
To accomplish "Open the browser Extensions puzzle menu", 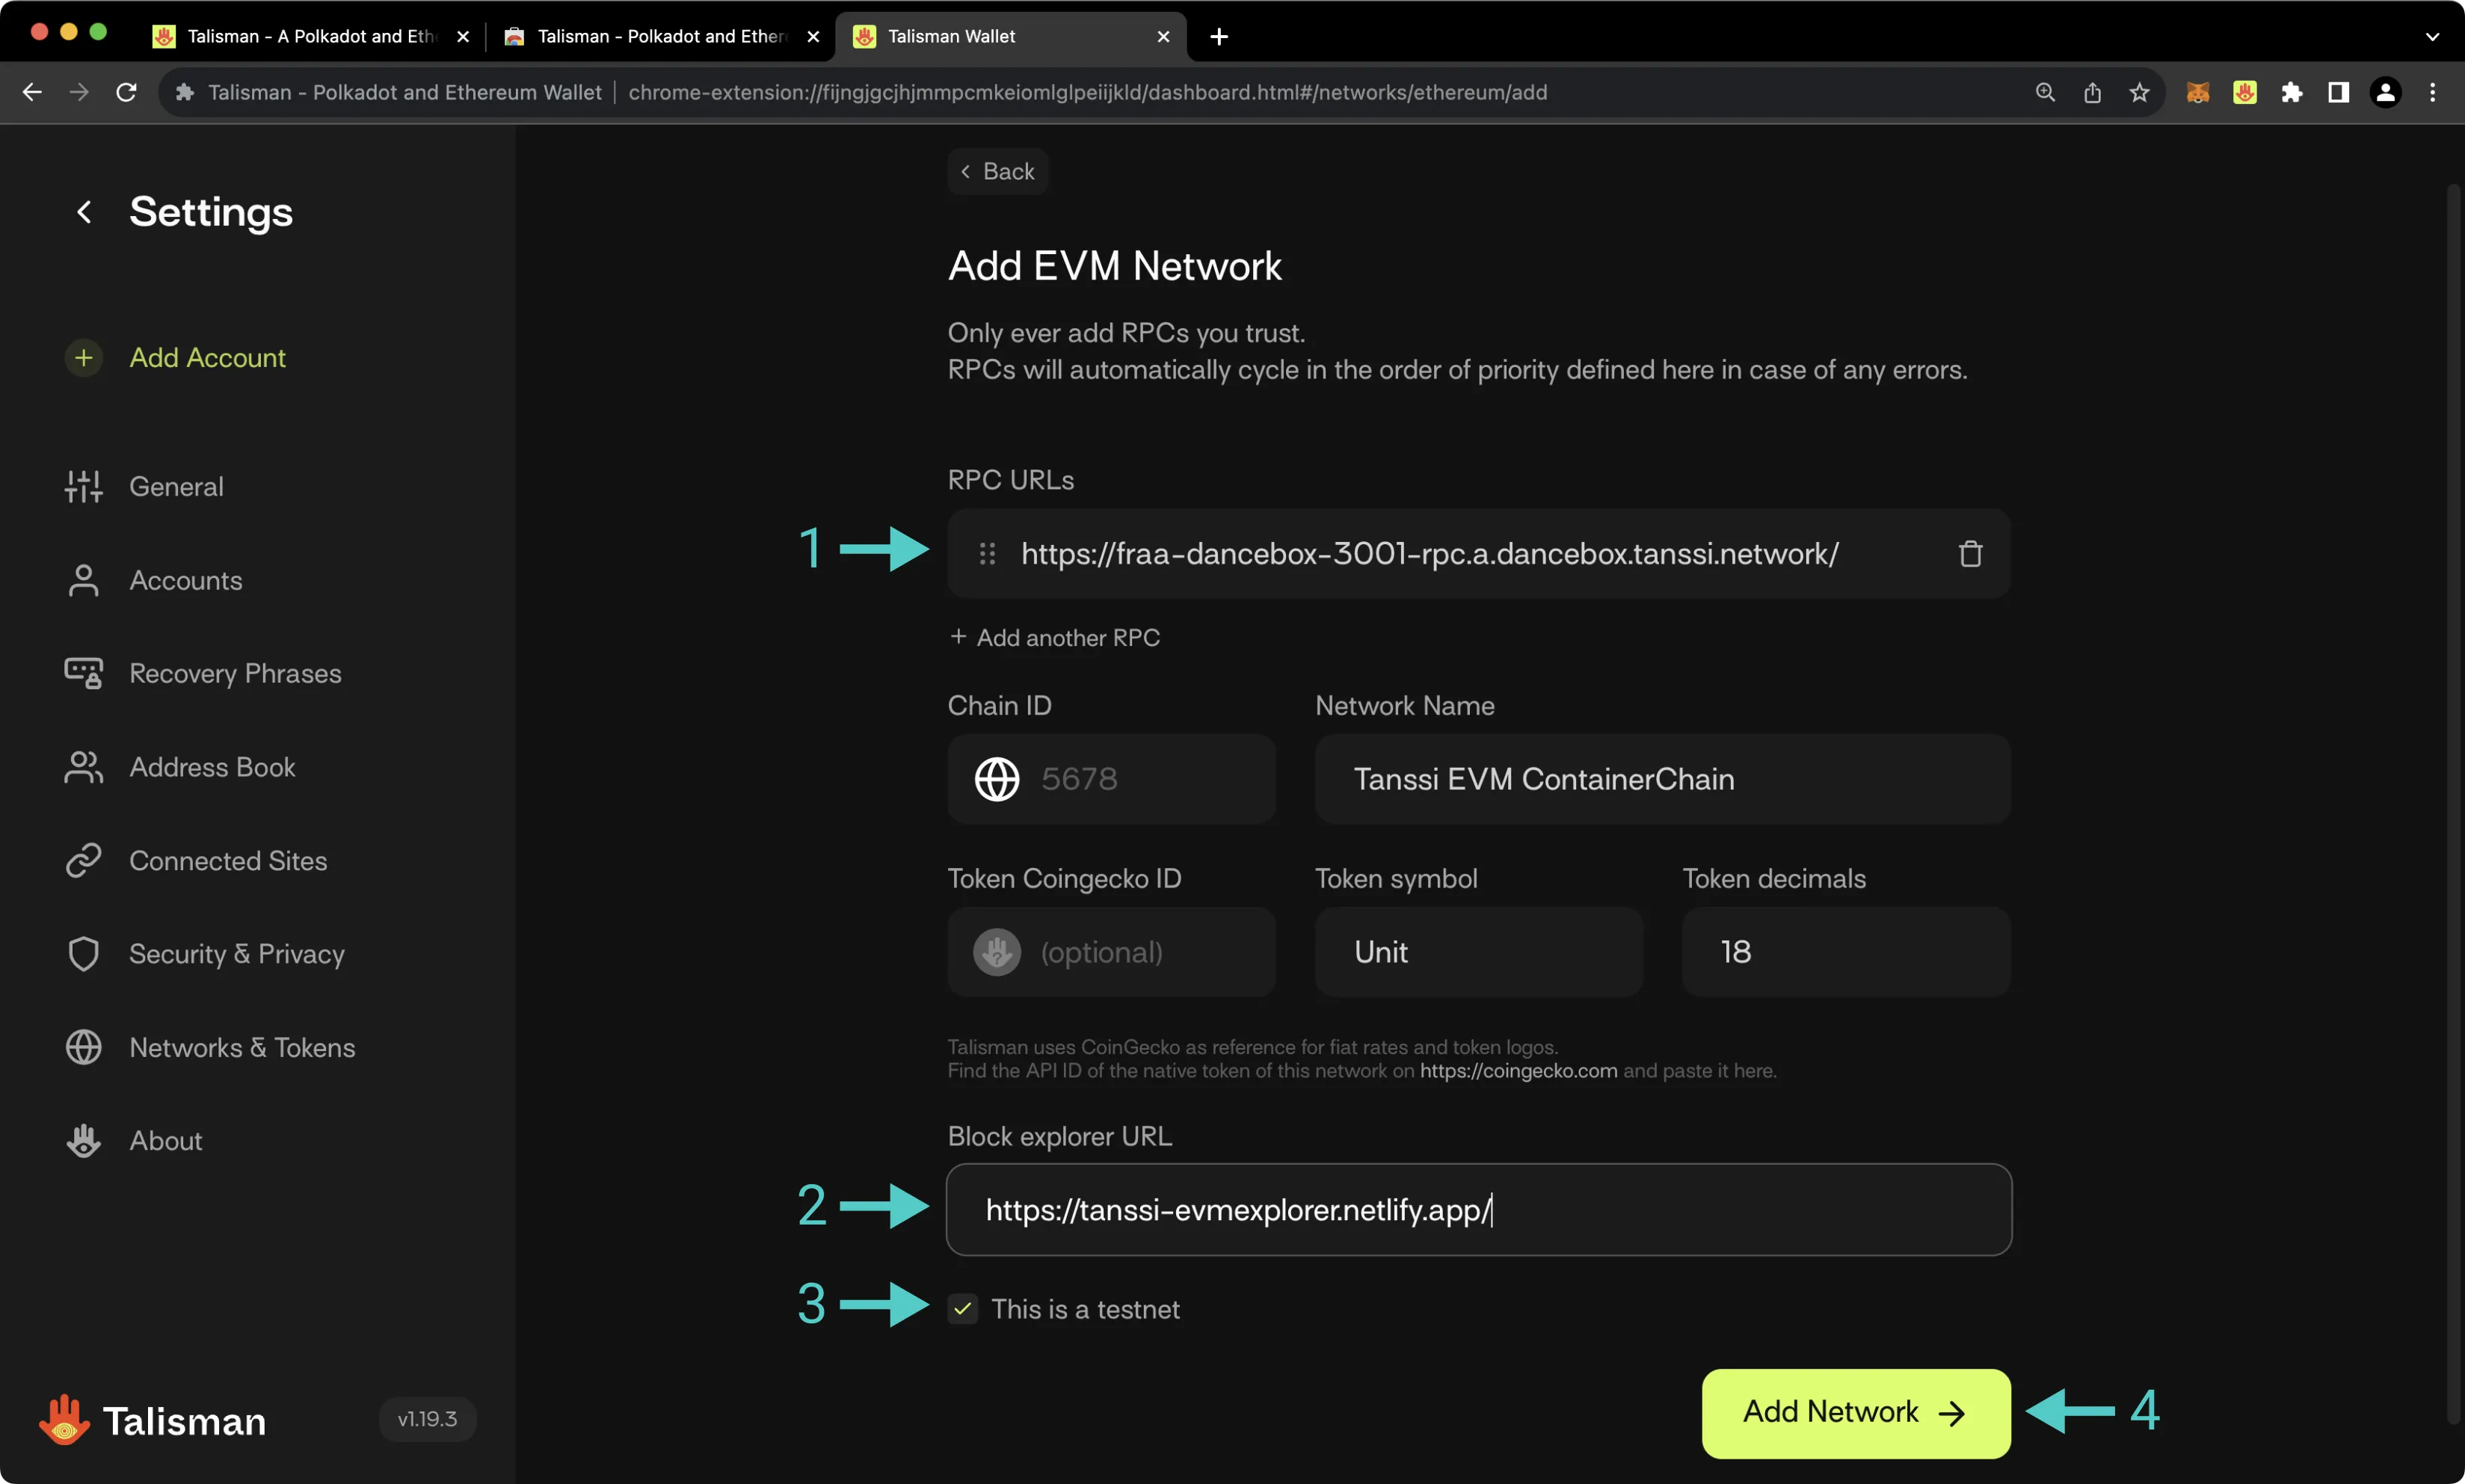I will [2291, 93].
